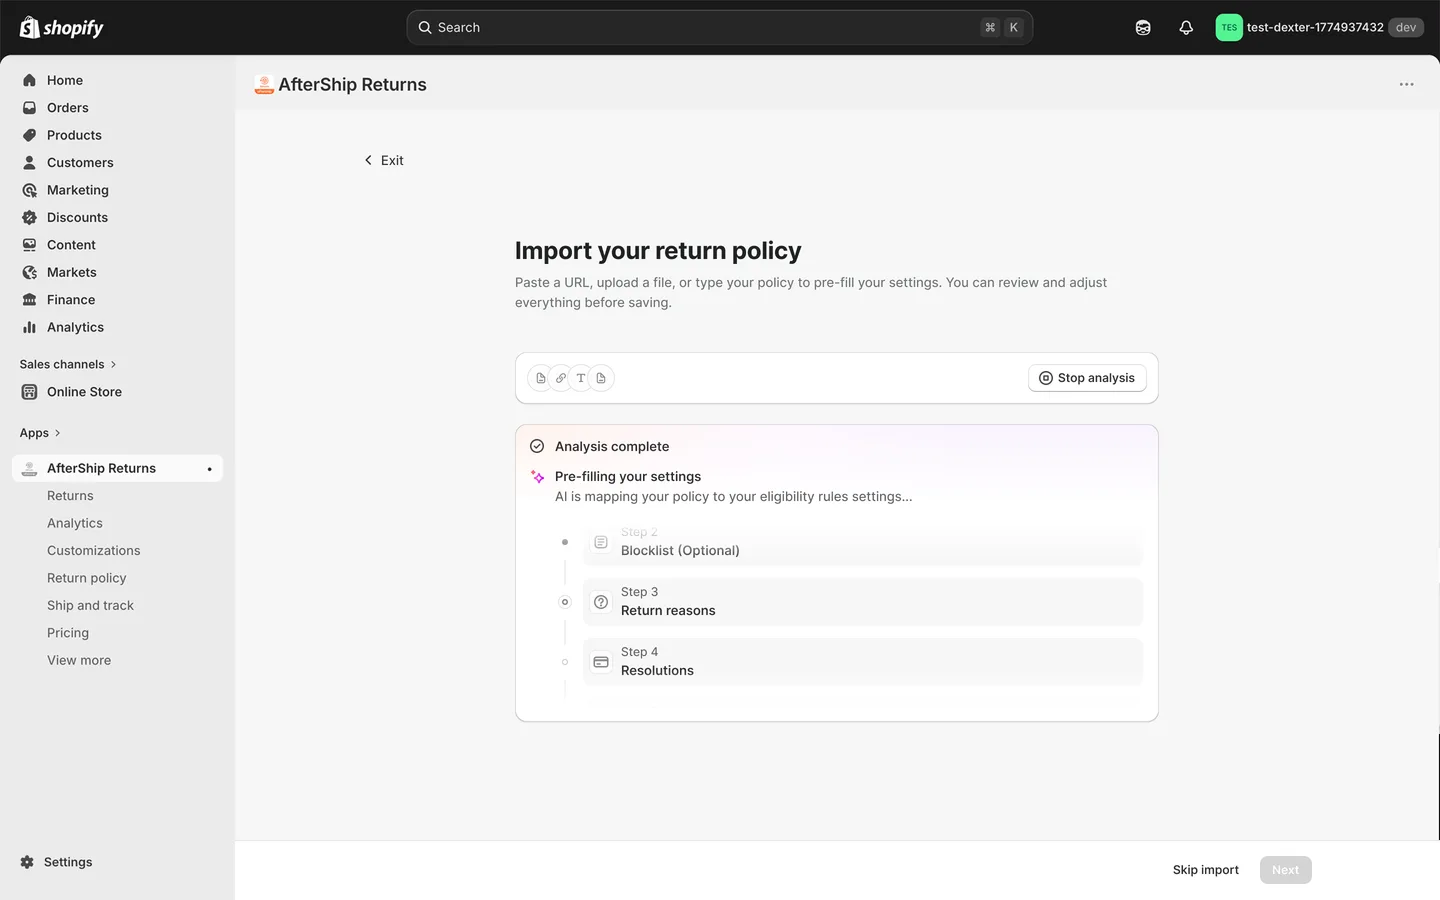Image resolution: width=1440 pixels, height=900 pixels.
Task: Click the Markets globe icon
Action: (30, 272)
